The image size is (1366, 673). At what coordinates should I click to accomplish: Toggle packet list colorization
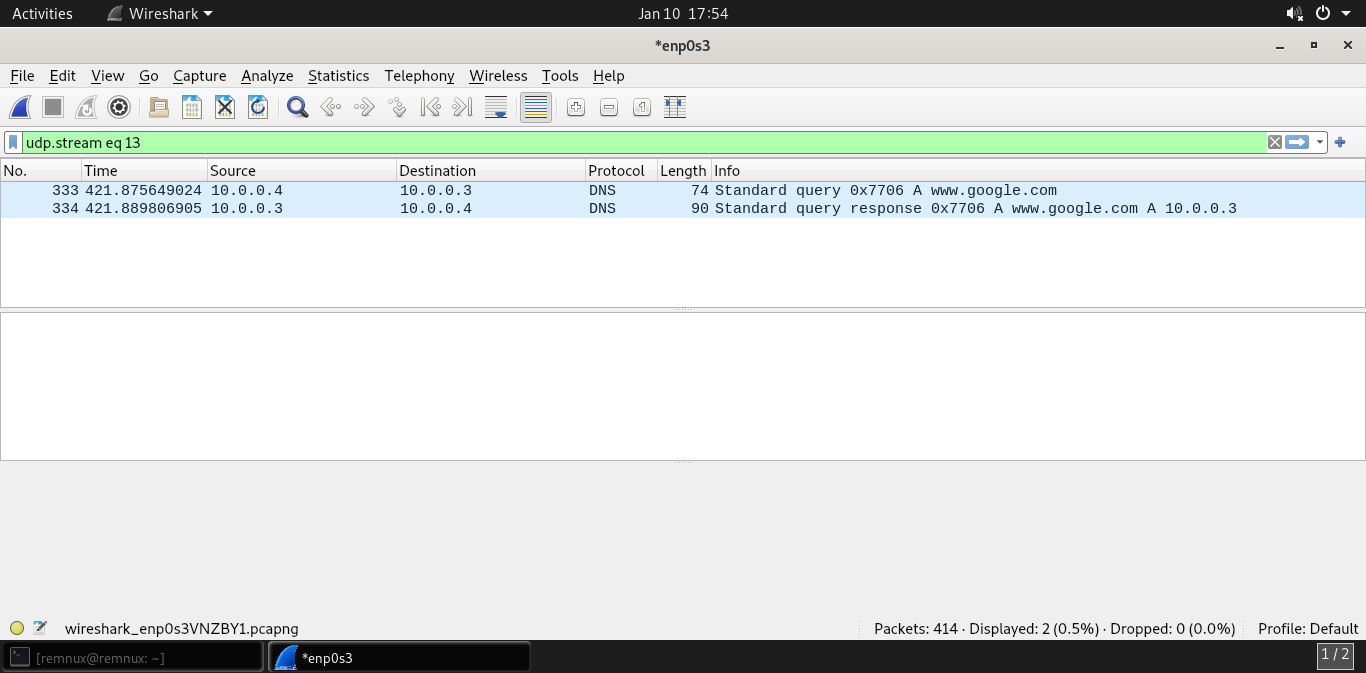coord(535,107)
